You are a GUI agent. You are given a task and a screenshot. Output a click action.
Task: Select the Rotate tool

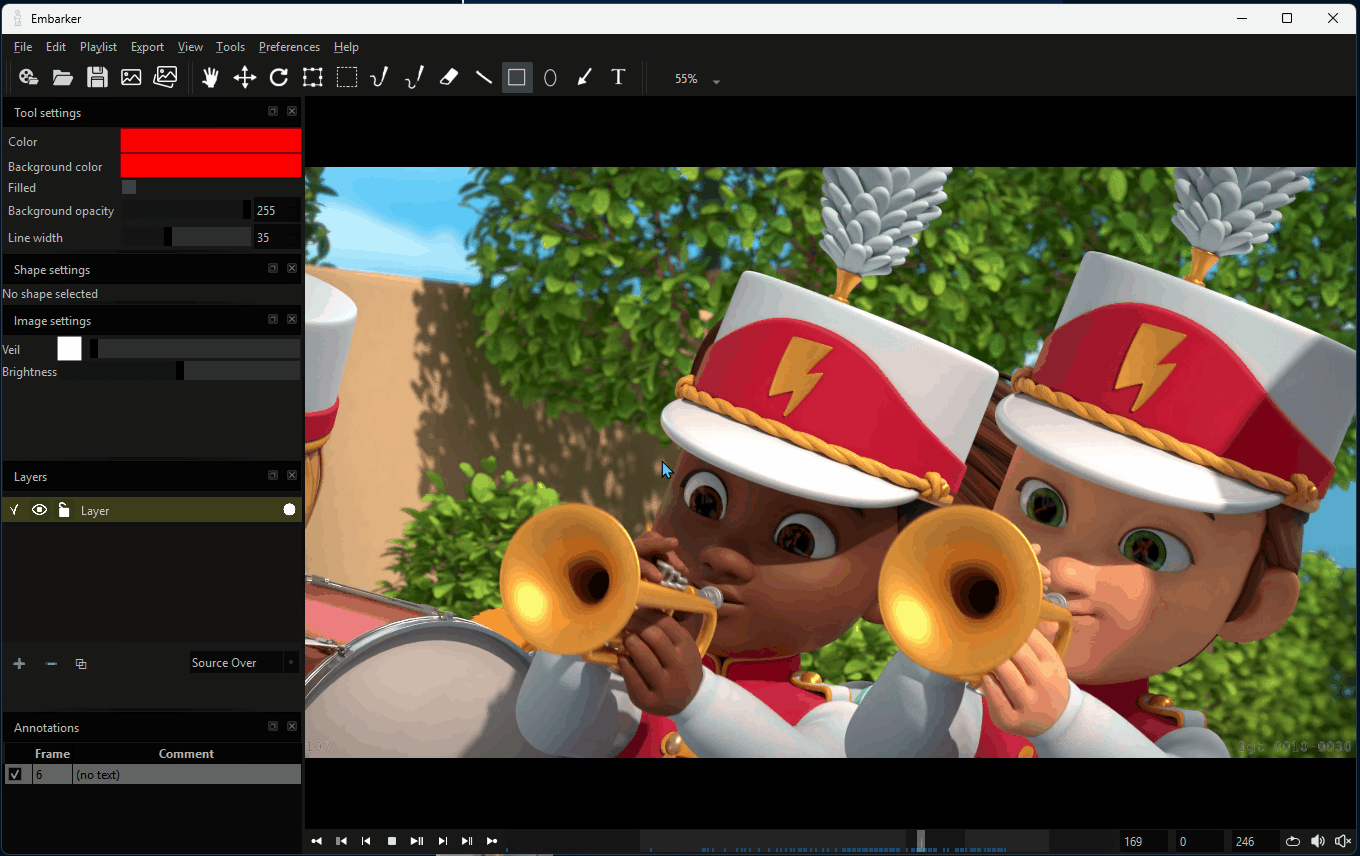pyautogui.click(x=279, y=78)
